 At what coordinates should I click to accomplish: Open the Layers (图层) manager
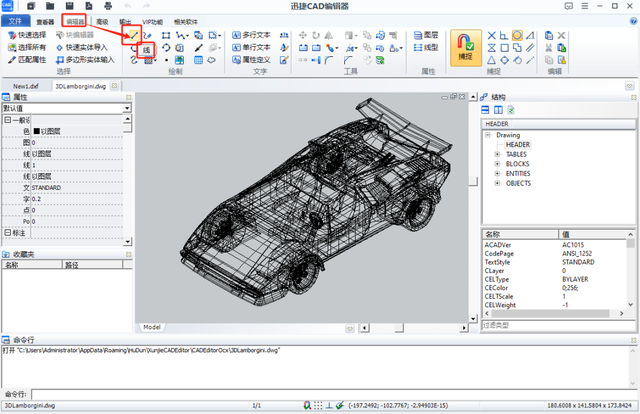(x=426, y=35)
